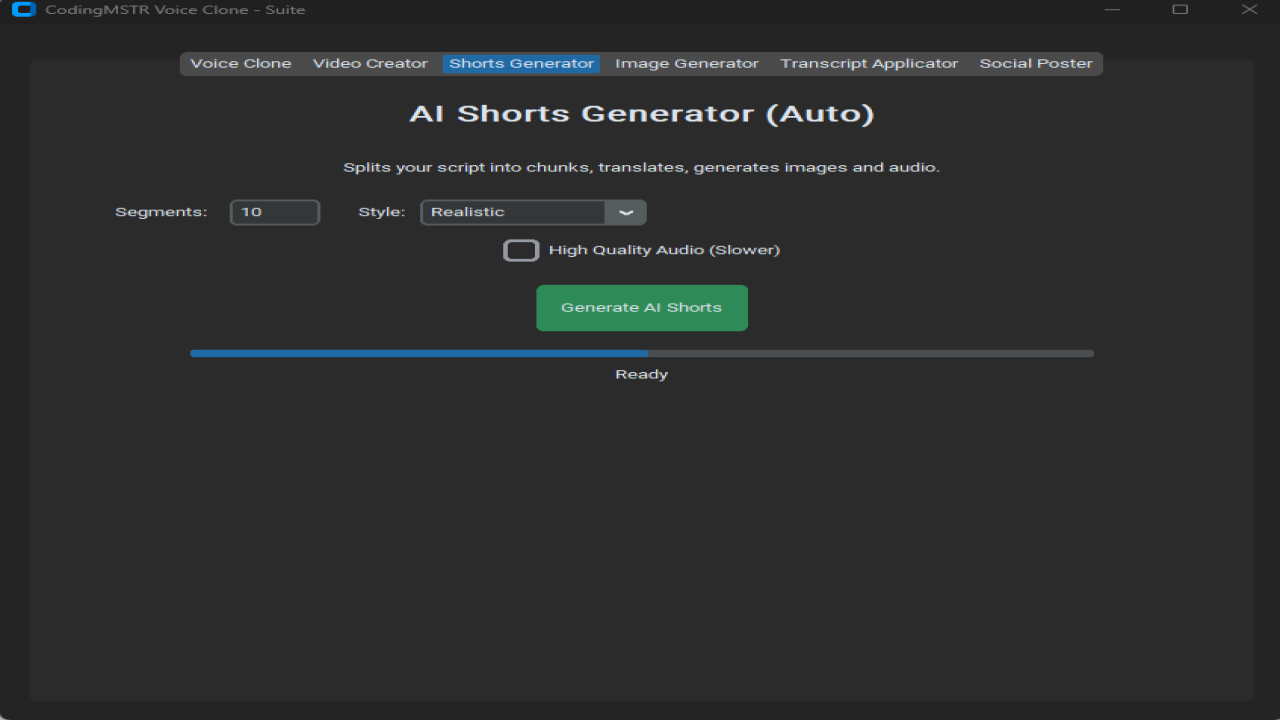
Task: Click the High Quality Audio (Slower) label
Action: tap(664, 250)
